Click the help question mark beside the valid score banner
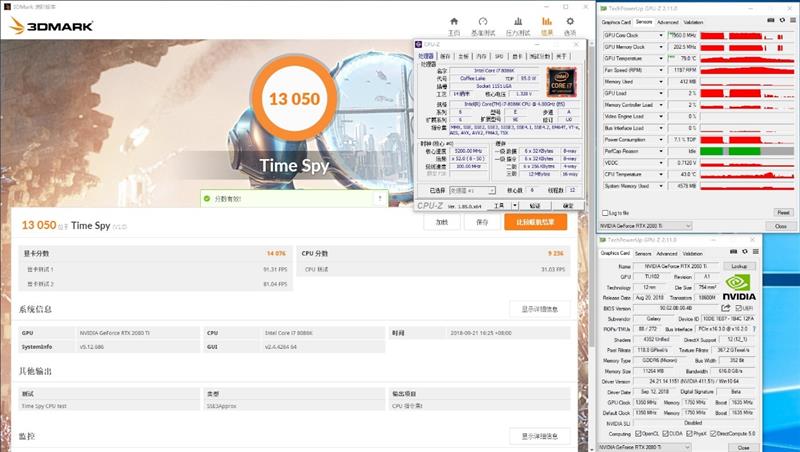800x452 pixels. 380,198
